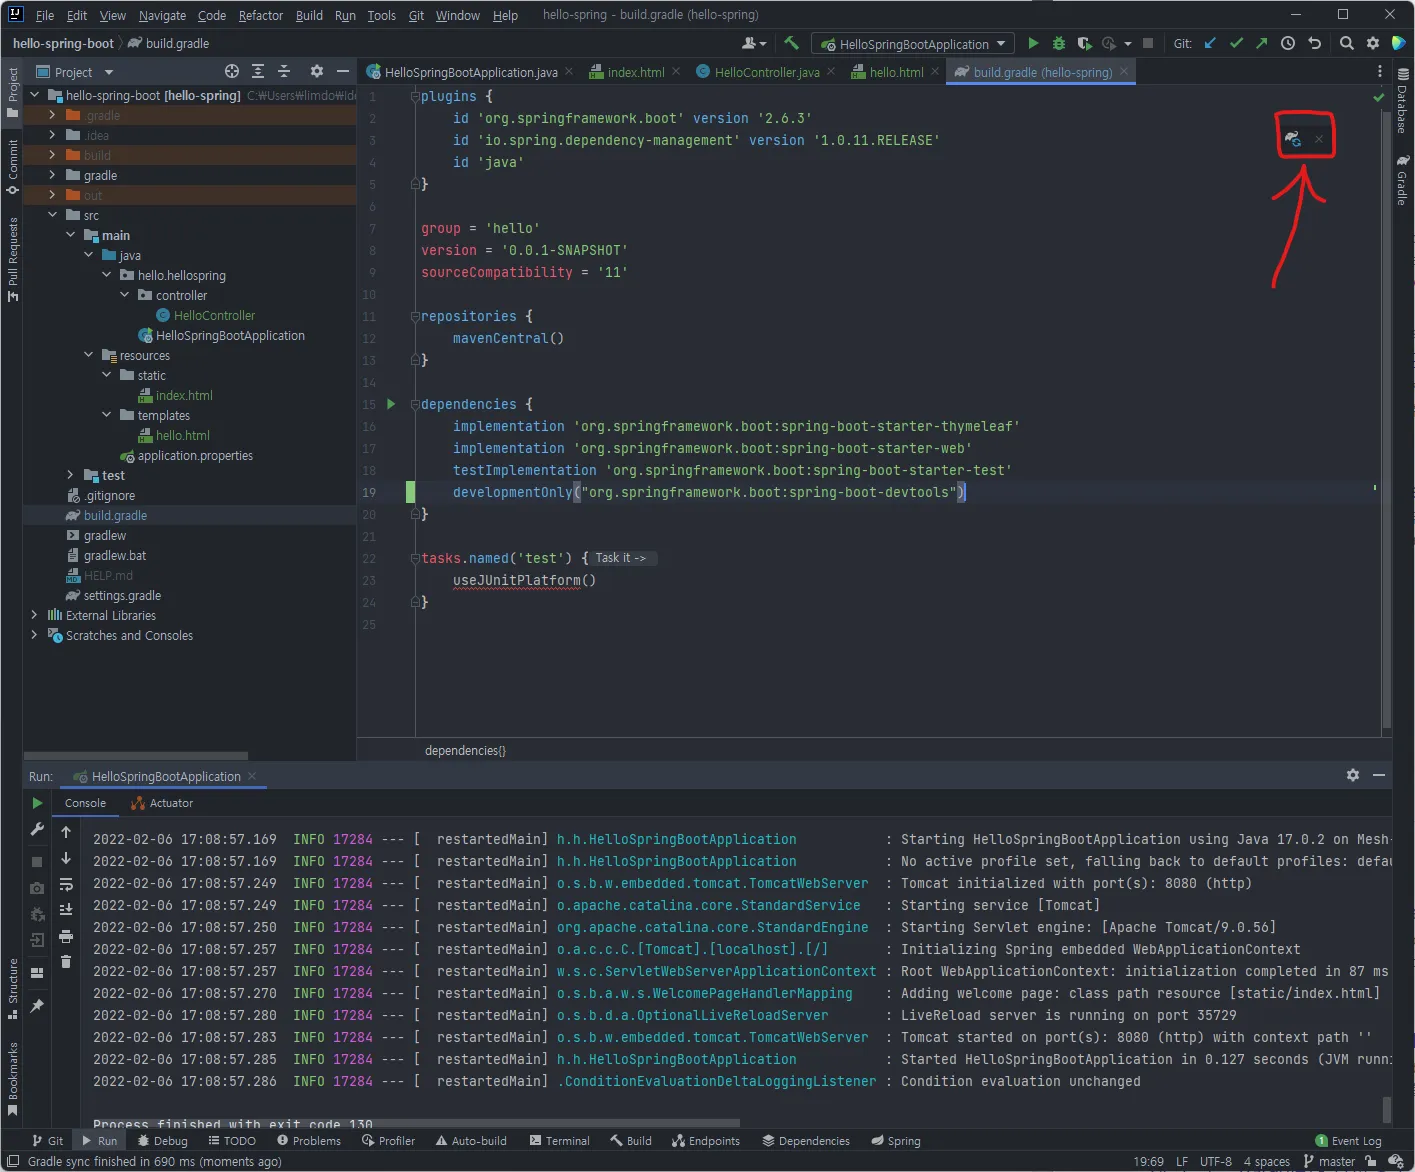Commit changes via green checkmark icon
The image size is (1415, 1172).
pyautogui.click(x=1236, y=43)
